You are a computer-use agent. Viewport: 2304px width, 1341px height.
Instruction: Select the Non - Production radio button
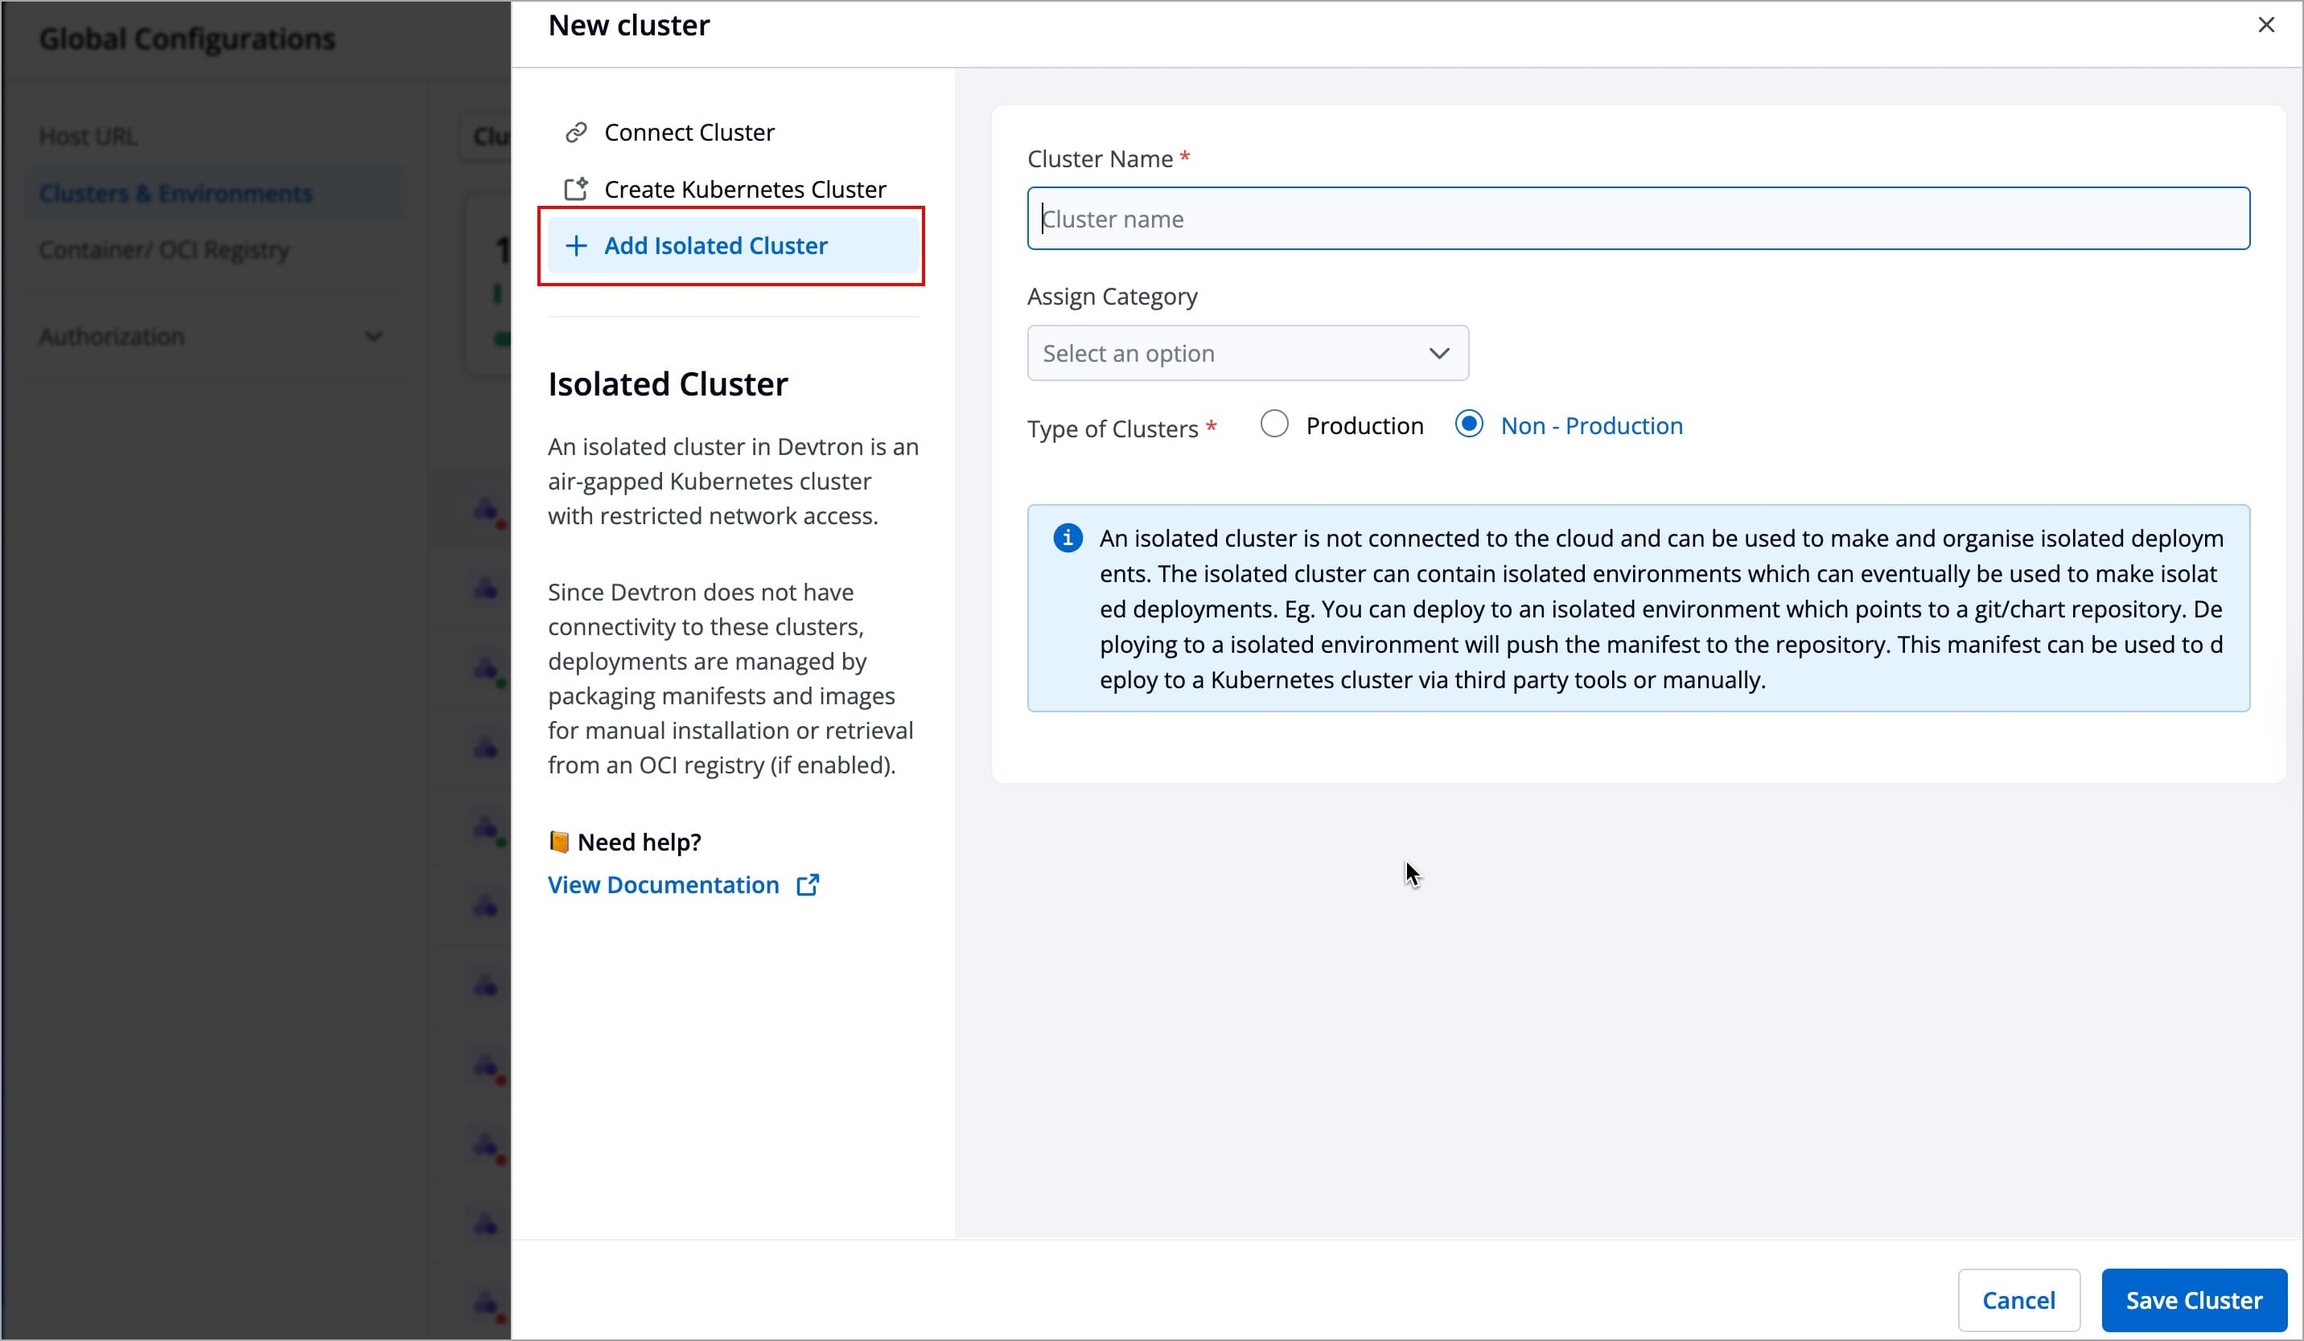click(x=1469, y=425)
